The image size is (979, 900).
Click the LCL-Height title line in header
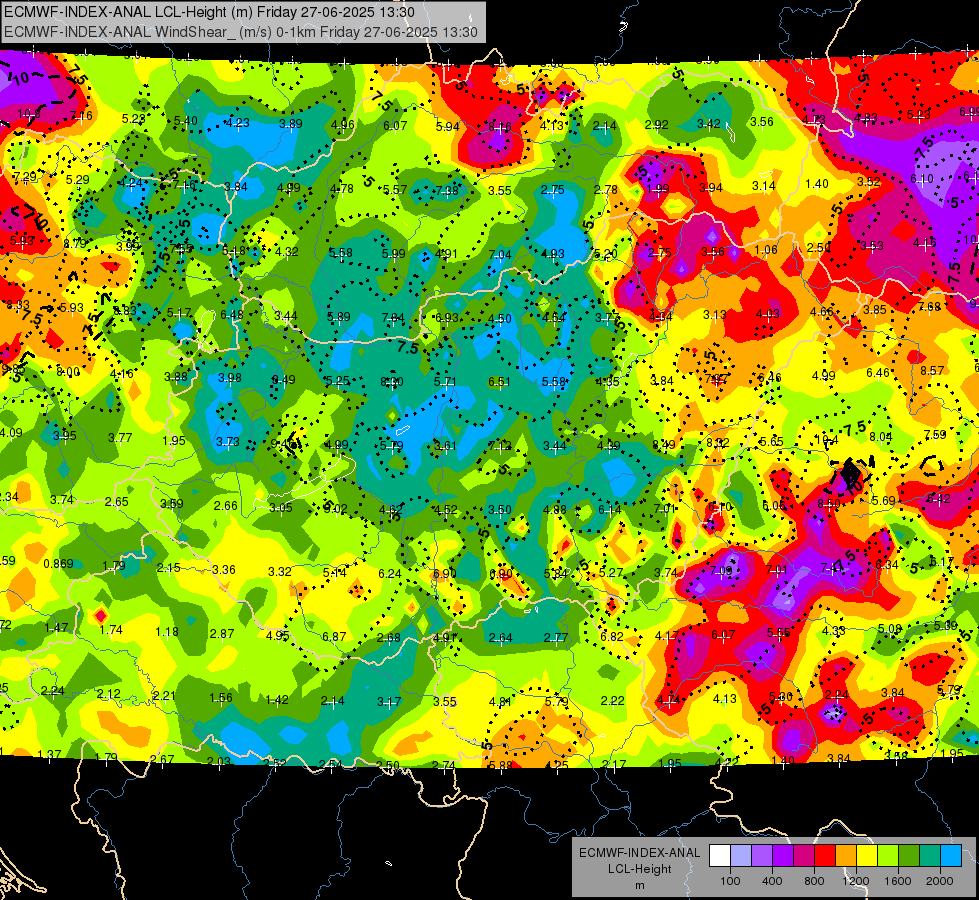point(209,12)
